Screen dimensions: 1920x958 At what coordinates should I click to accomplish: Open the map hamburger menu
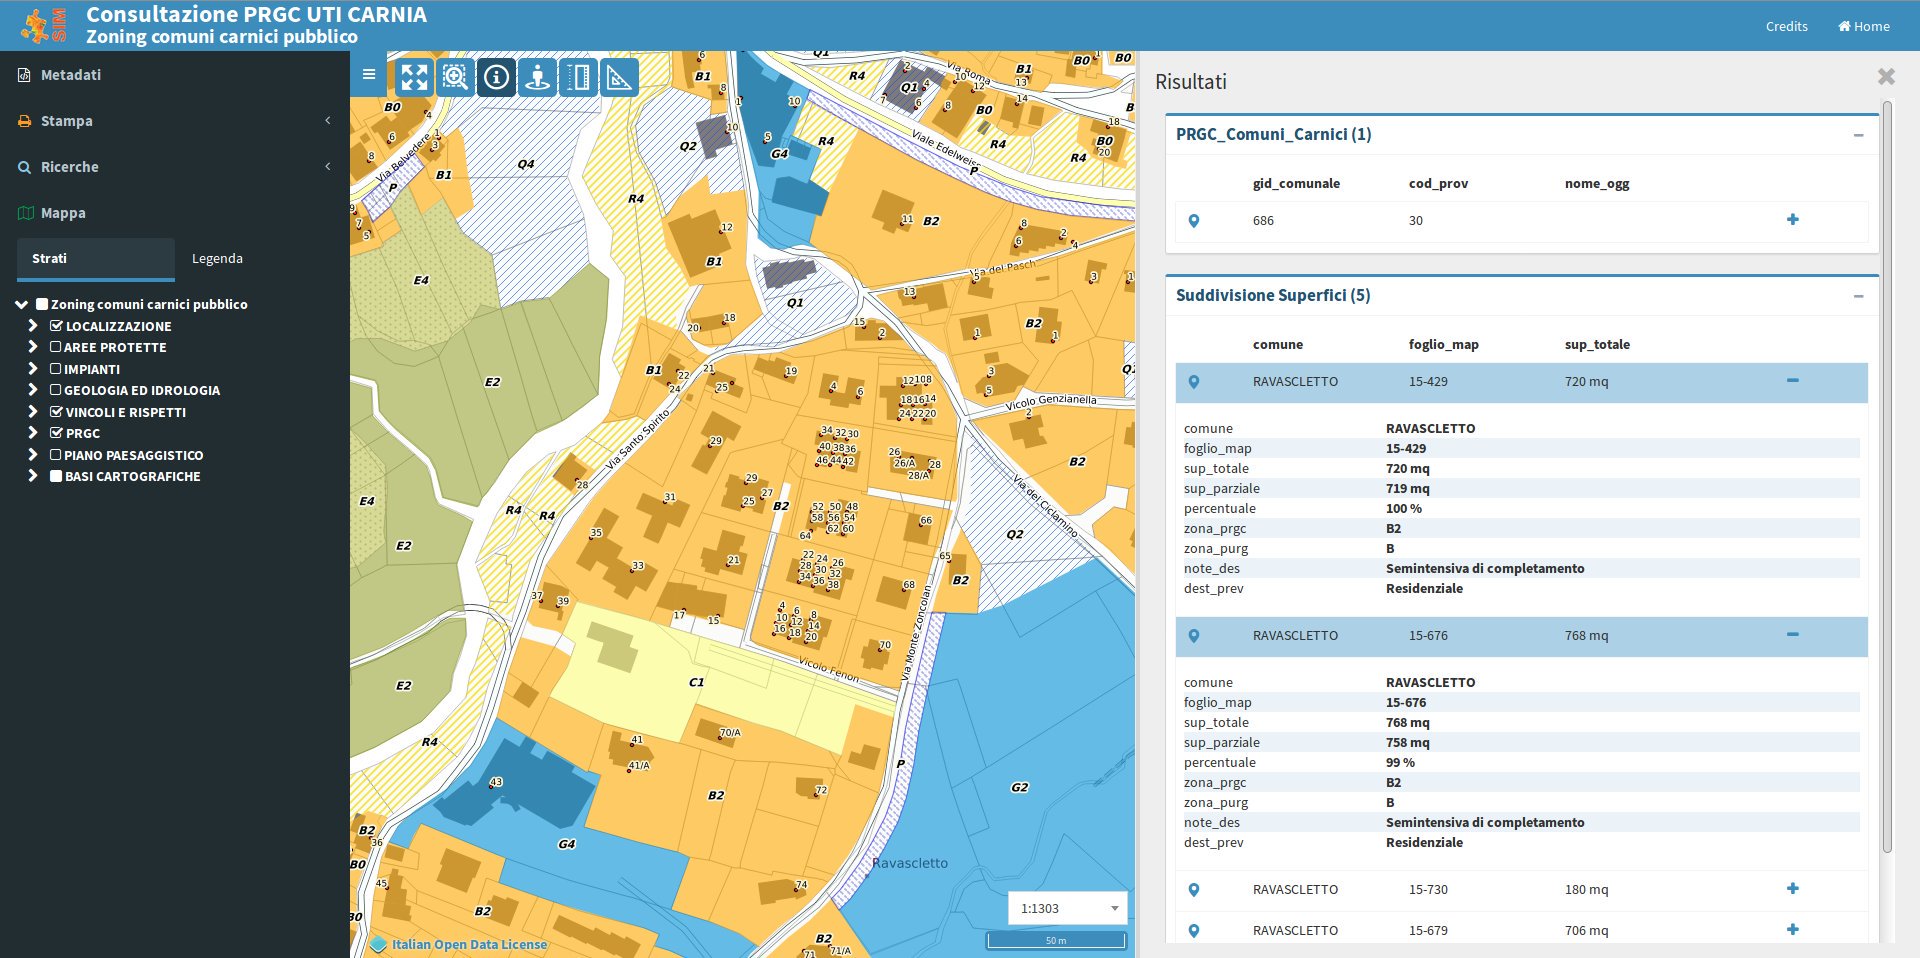(369, 74)
